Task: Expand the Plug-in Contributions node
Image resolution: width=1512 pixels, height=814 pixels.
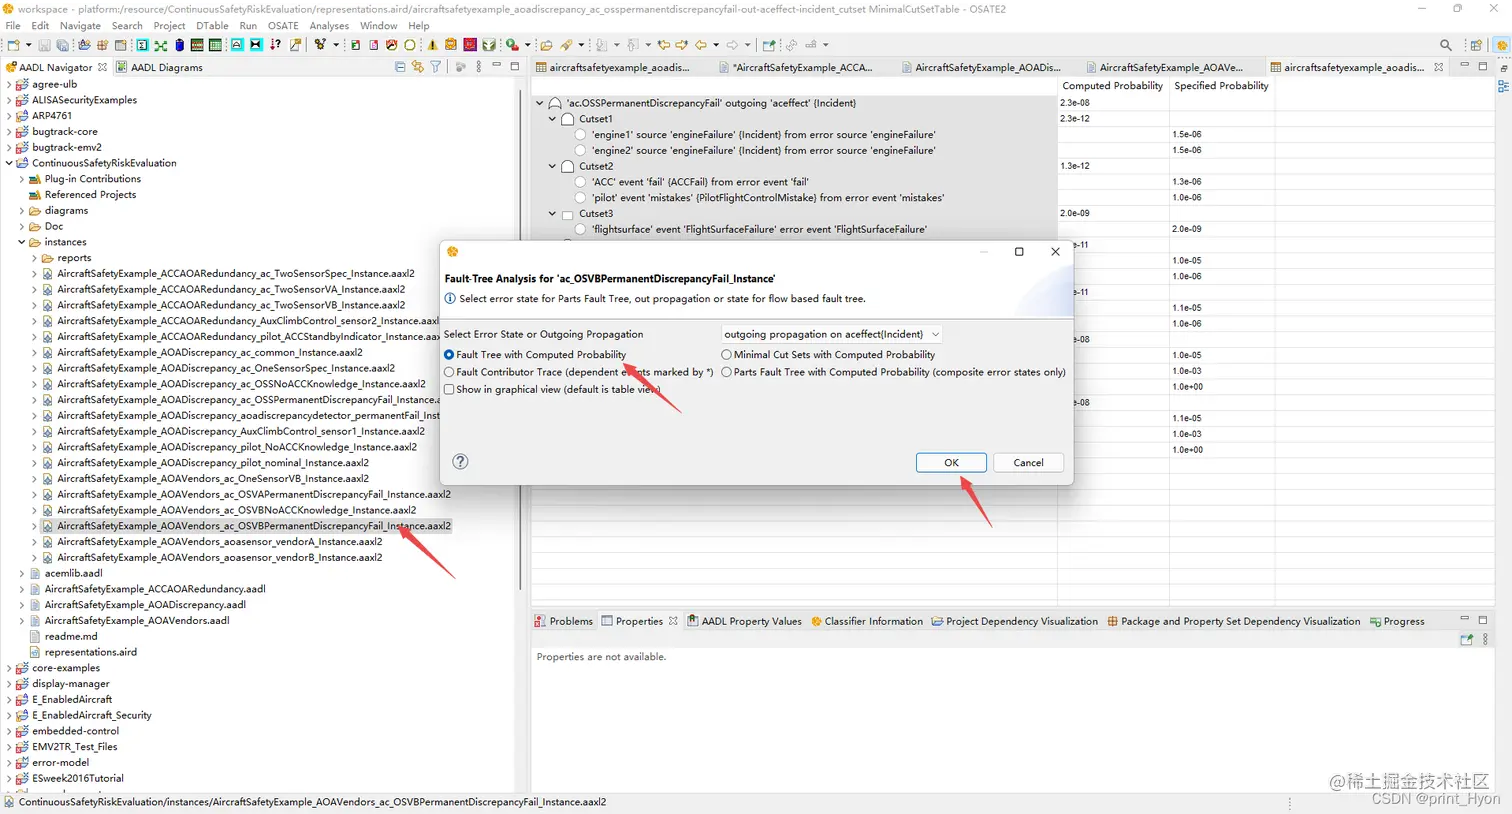Action: pyautogui.click(x=22, y=179)
